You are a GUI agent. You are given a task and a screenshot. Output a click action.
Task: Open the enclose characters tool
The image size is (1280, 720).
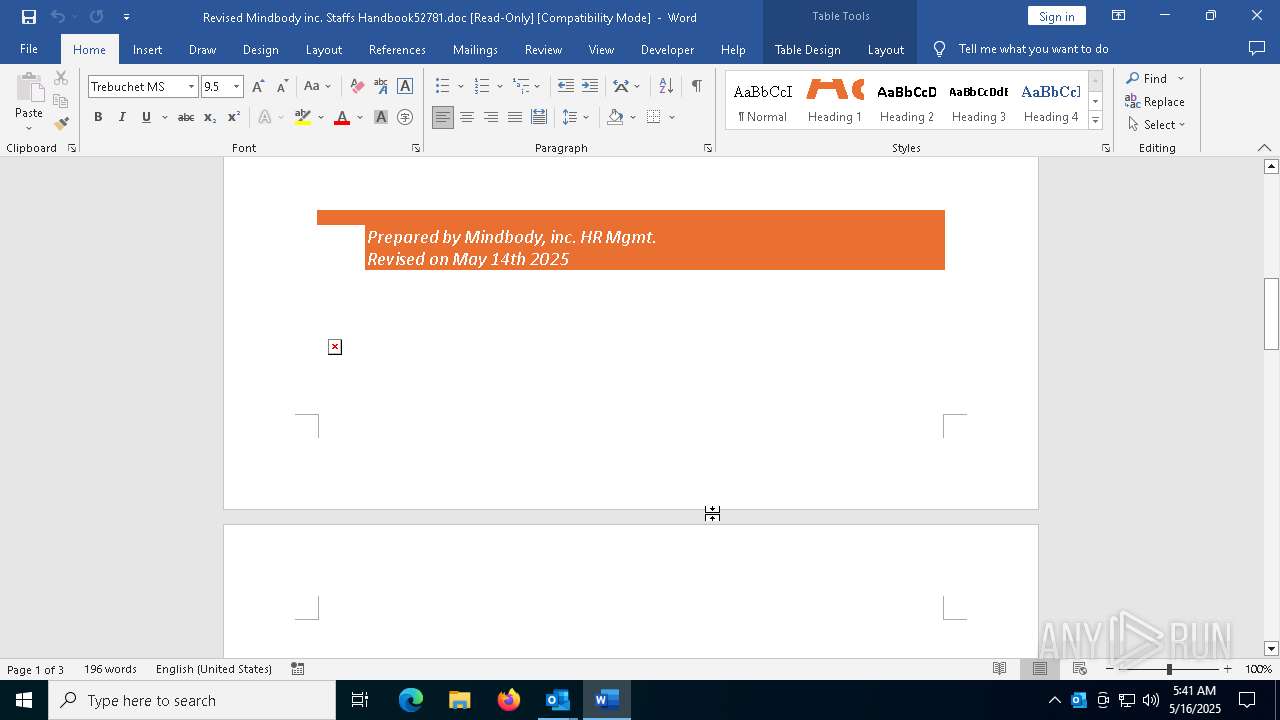[x=405, y=118]
